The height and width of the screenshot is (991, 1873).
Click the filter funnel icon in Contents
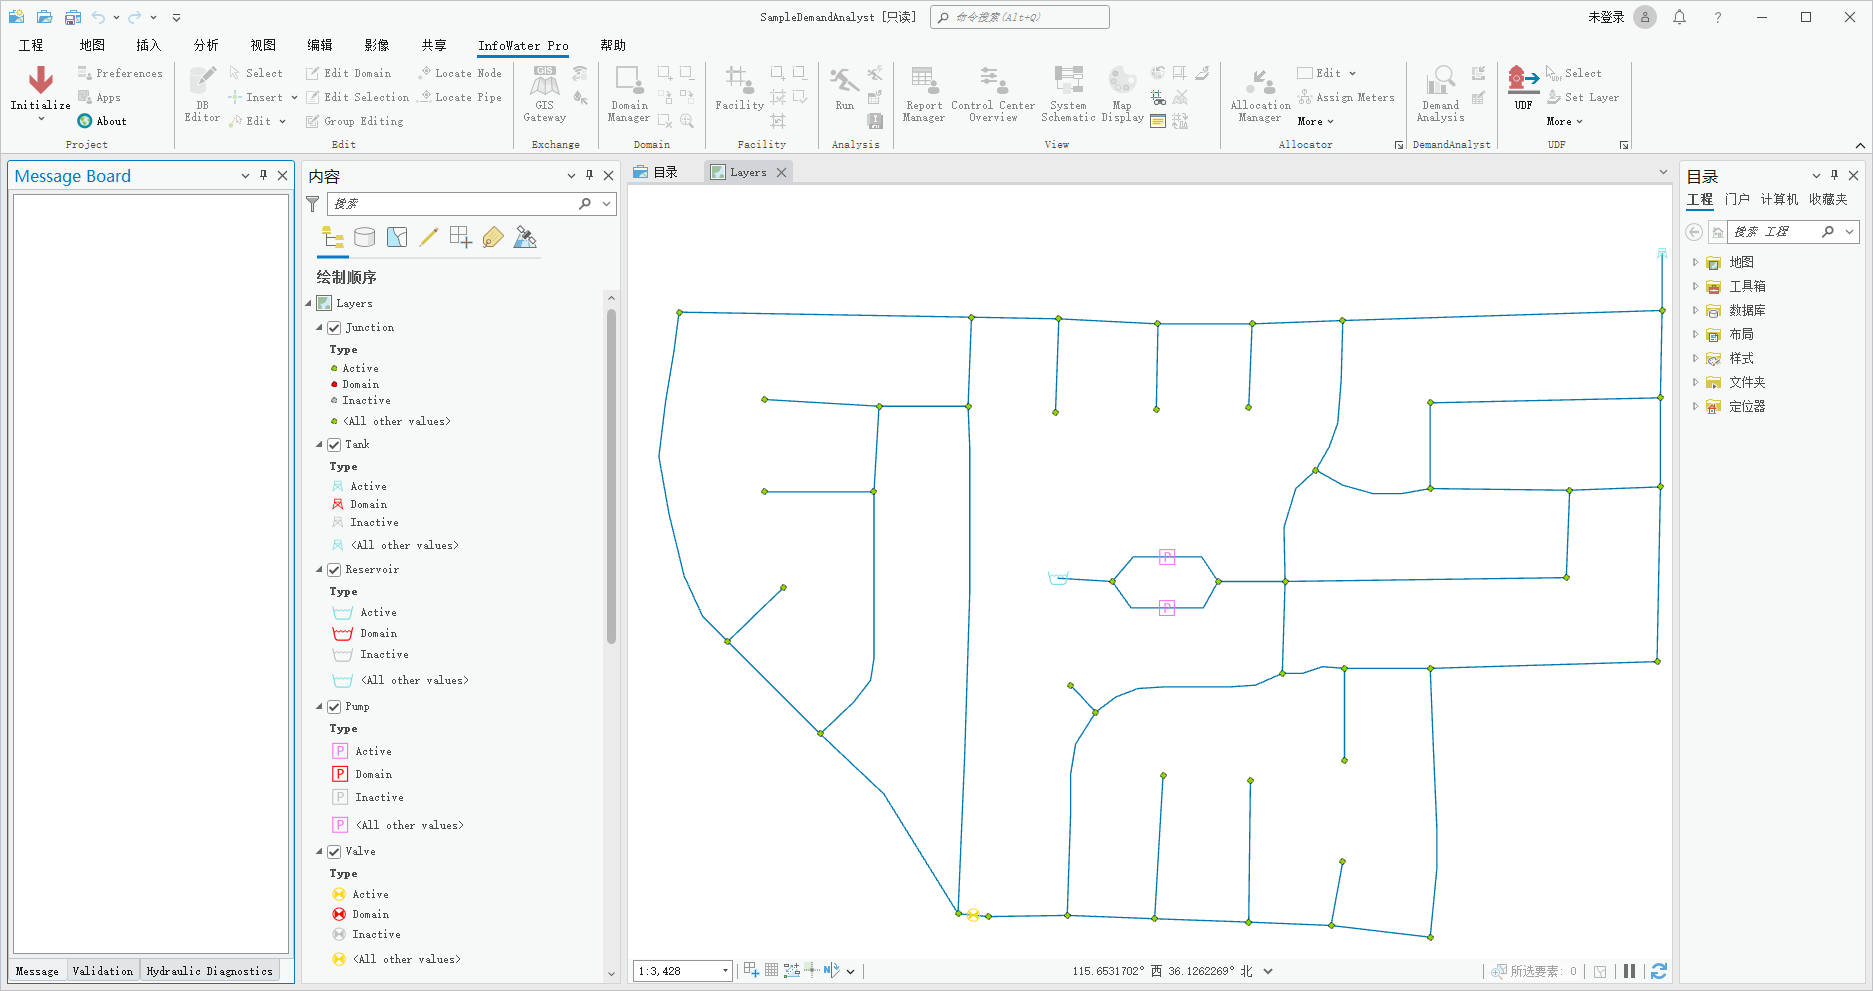coord(313,204)
